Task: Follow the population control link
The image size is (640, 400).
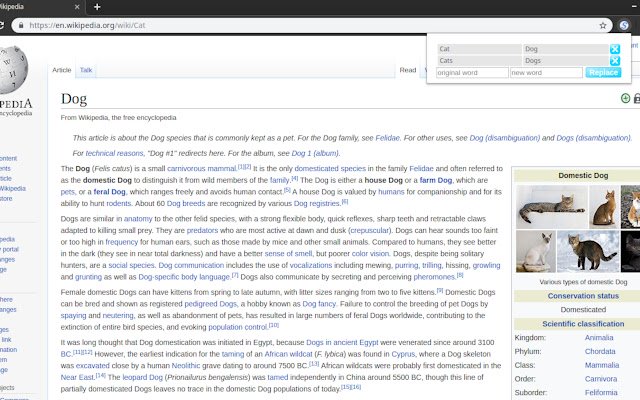Action: pyautogui.click(x=238, y=327)
